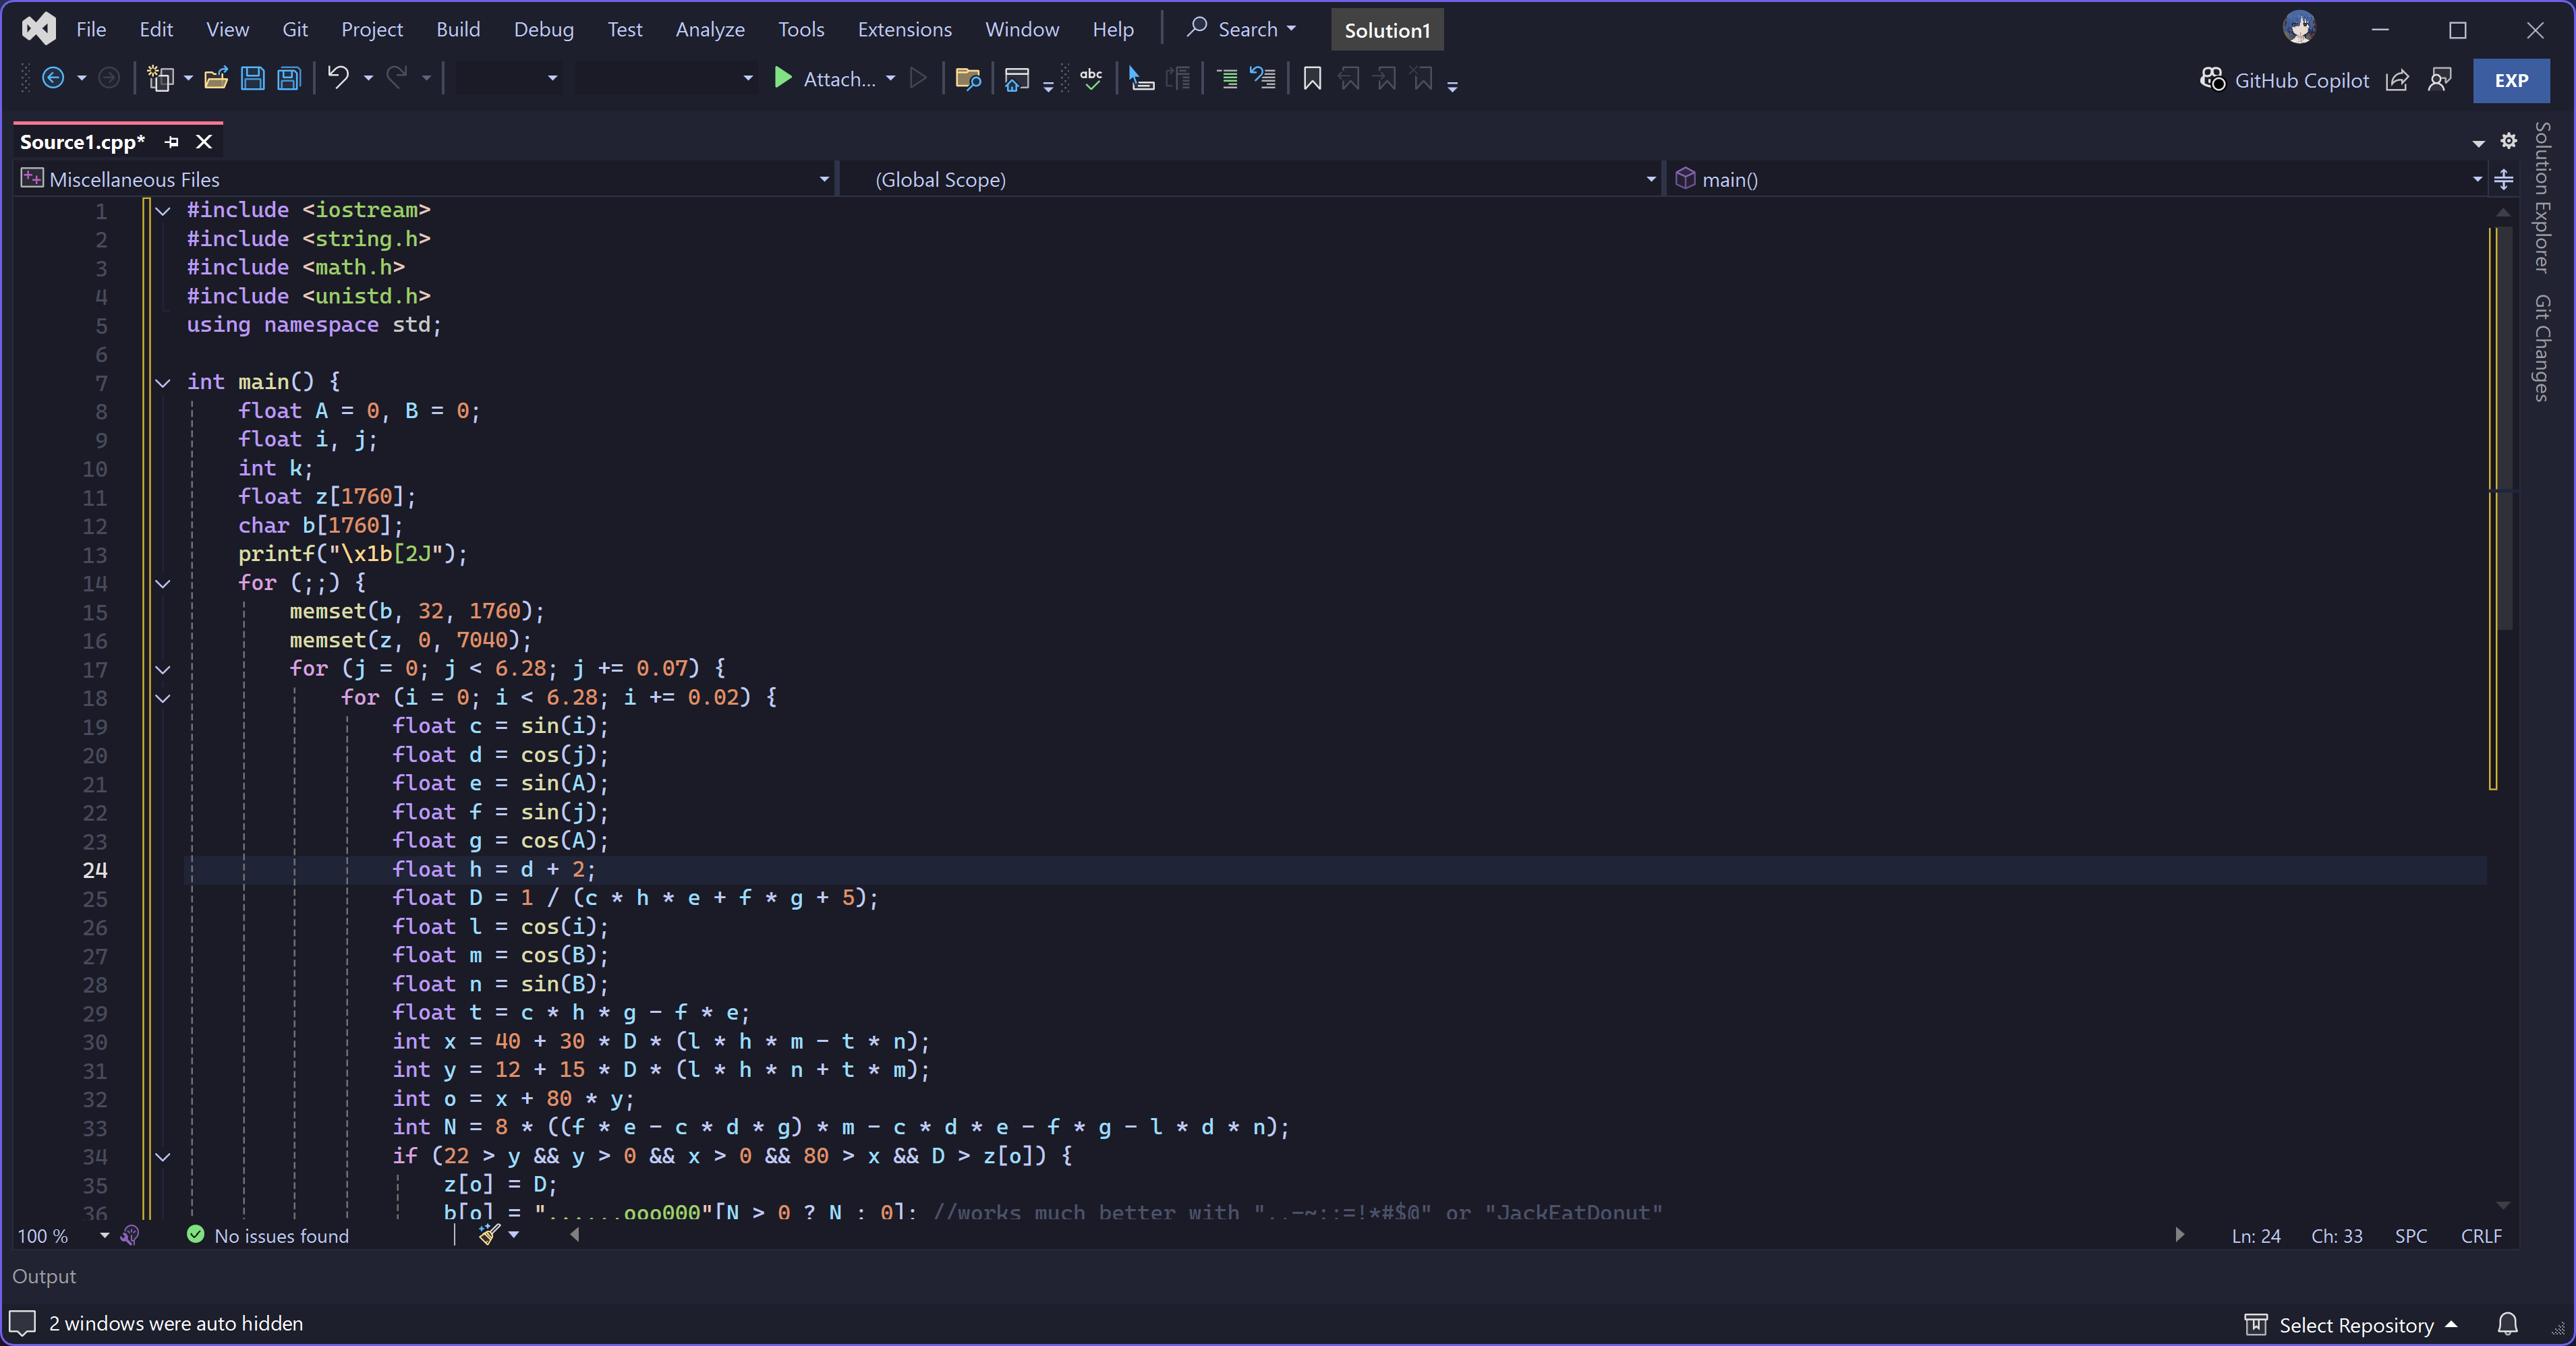Click Select Repository in status bar

point(2351,1324)
